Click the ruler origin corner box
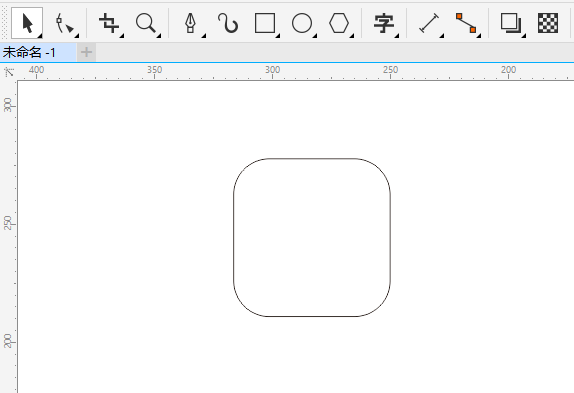Image resolution: width=574 pixels, height=393 pixels. 9,72
